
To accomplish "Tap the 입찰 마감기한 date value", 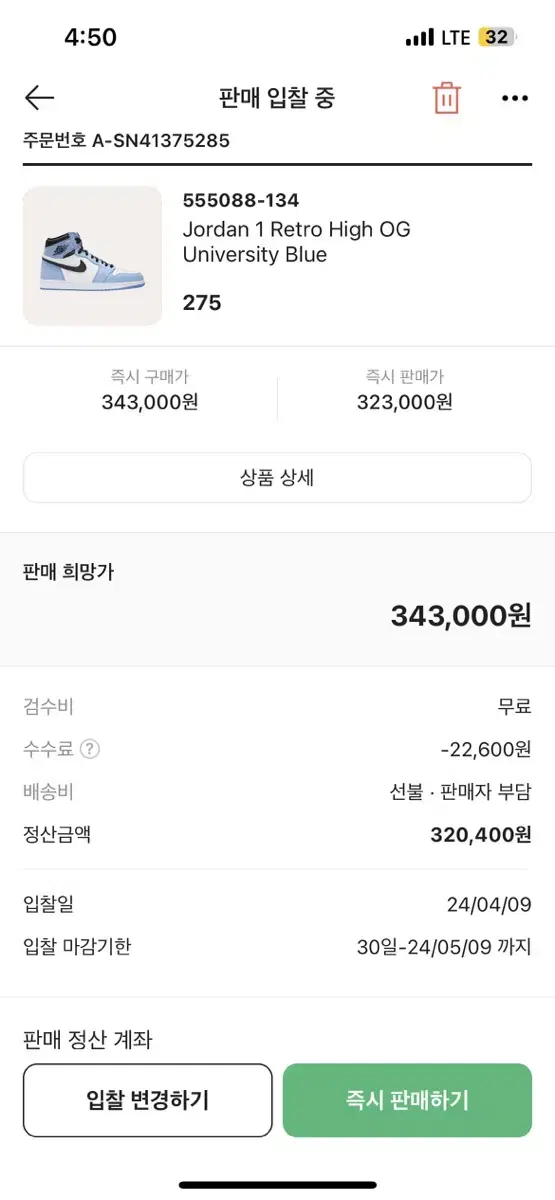I will pos(444,946).
